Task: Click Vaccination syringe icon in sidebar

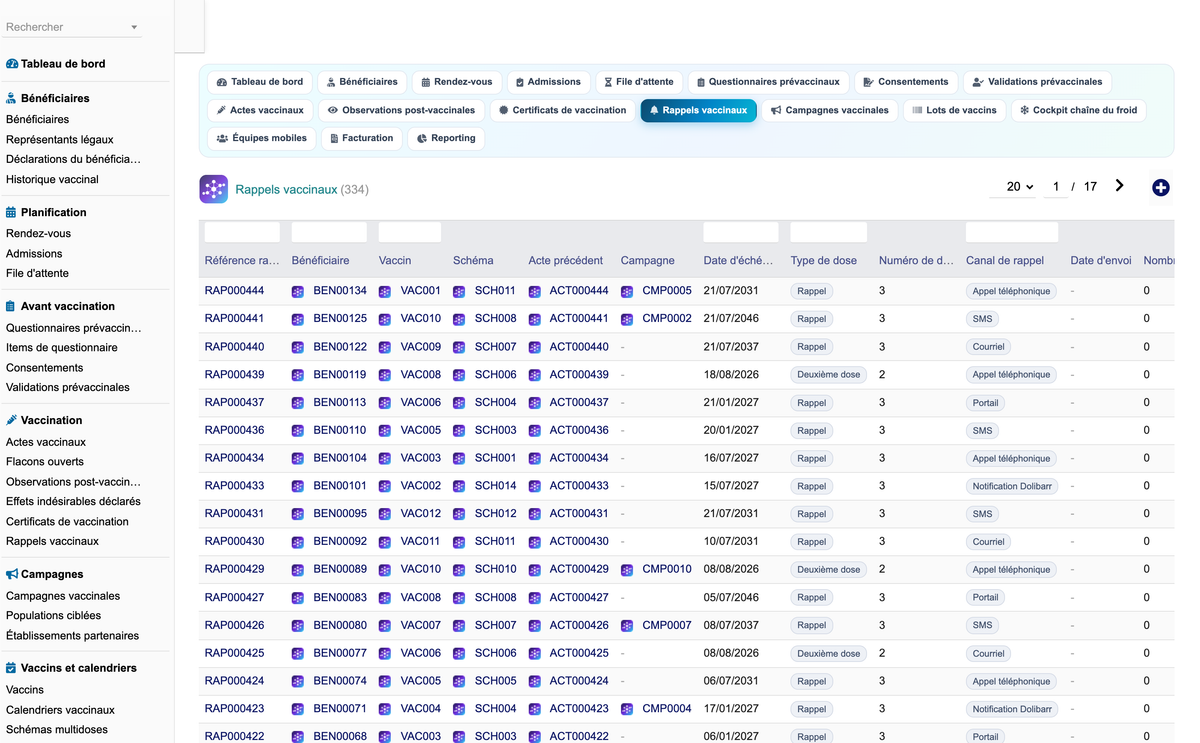Action: tap(12, 421)
